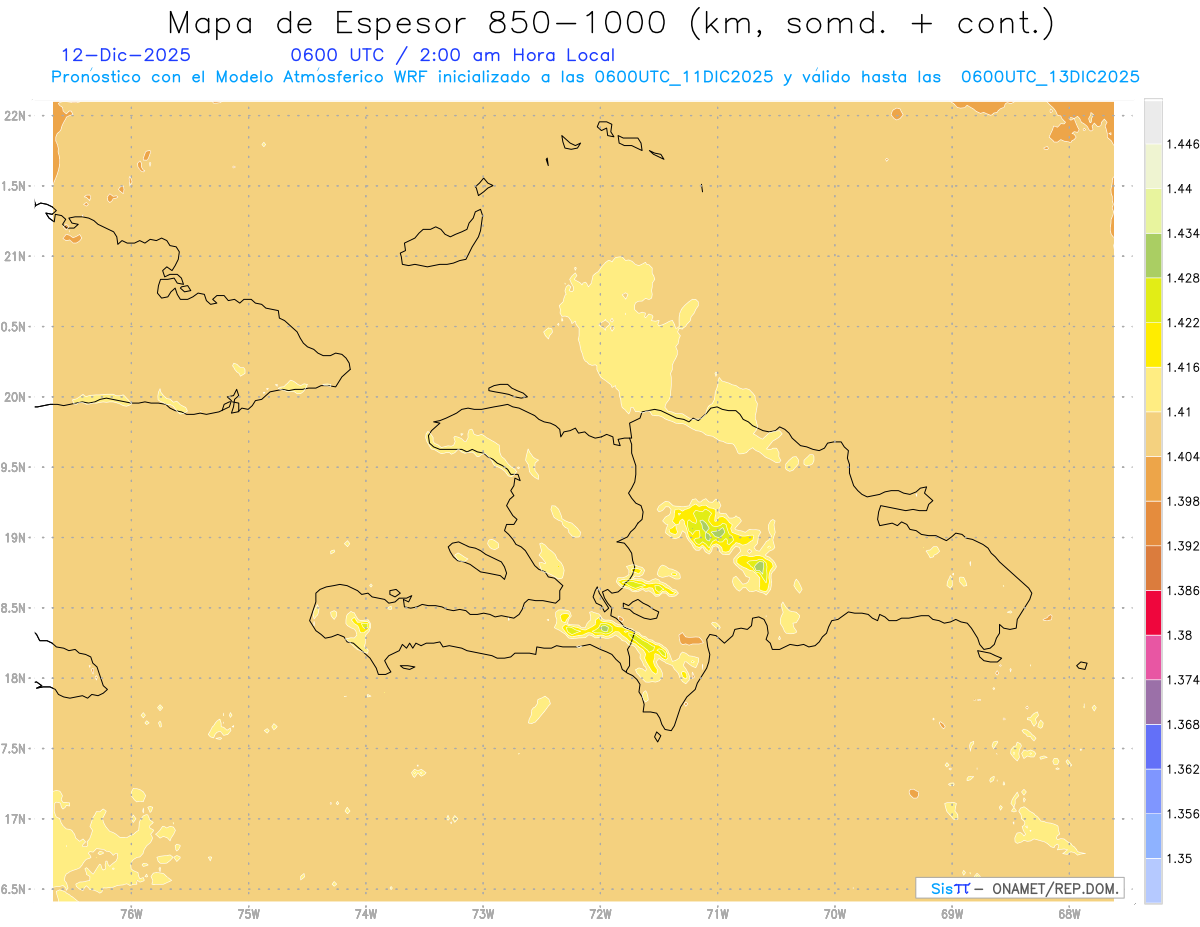1200x927 pixels.
Task: Click the latitude label "17N"
Action: pyautogui.click(x=16, y=819)
